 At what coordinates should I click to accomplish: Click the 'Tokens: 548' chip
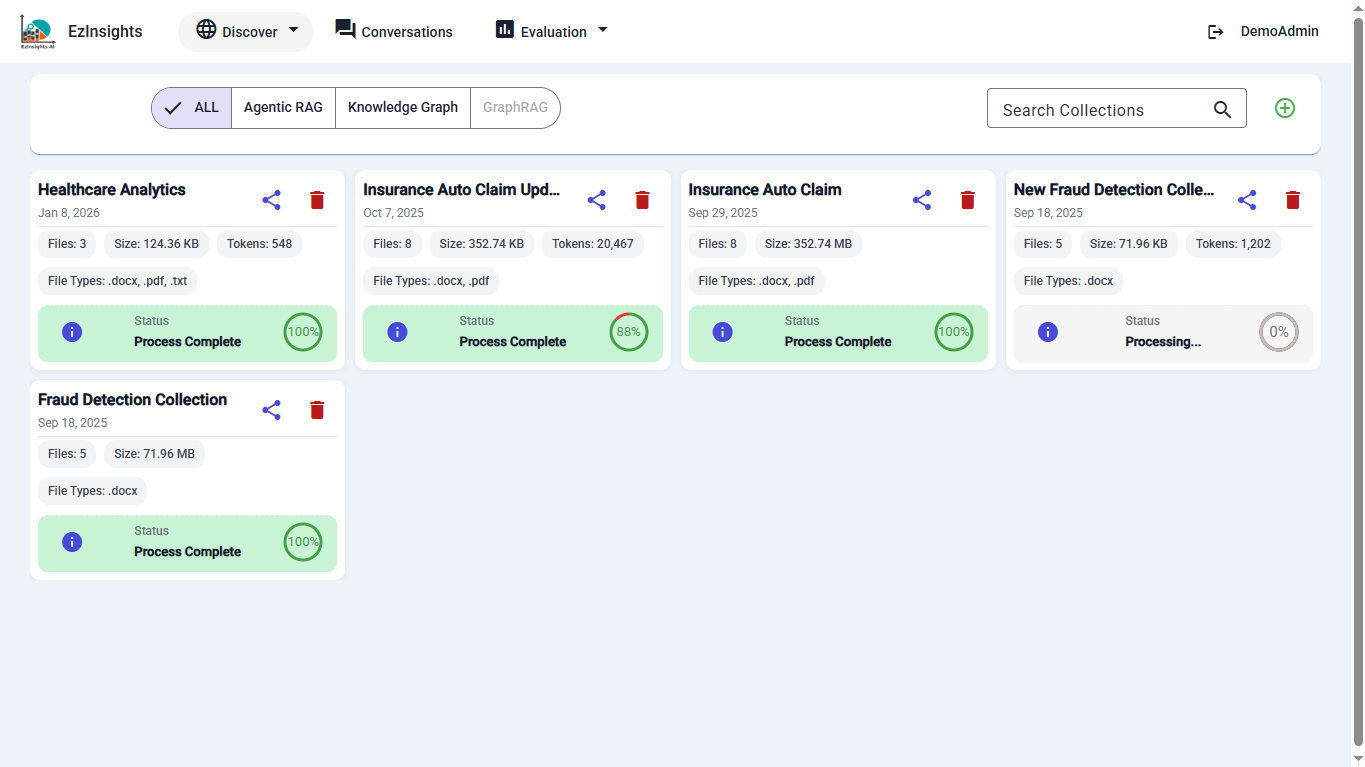point(260,244)
